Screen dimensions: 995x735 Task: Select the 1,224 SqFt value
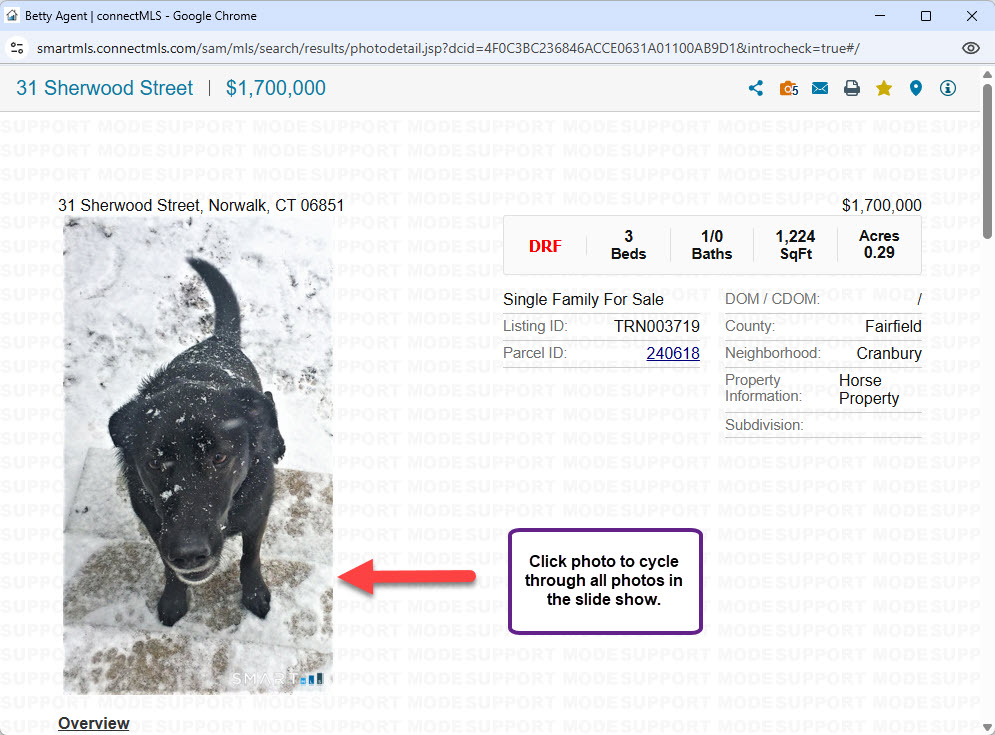pyautogui.click(x=795, y=245)
